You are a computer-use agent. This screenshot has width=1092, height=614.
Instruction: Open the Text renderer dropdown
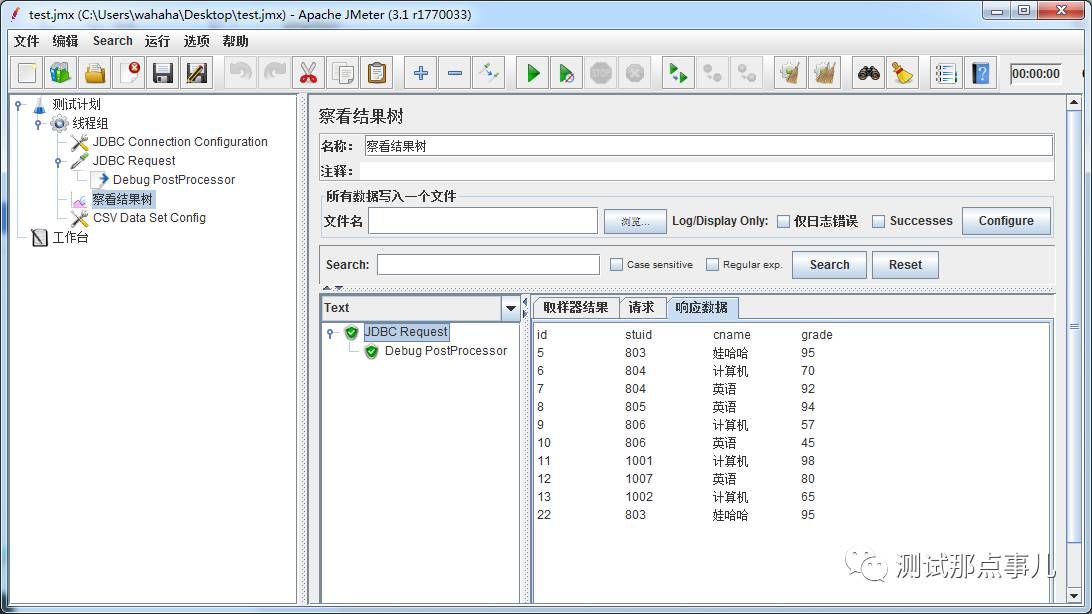[x=510, y=308]
